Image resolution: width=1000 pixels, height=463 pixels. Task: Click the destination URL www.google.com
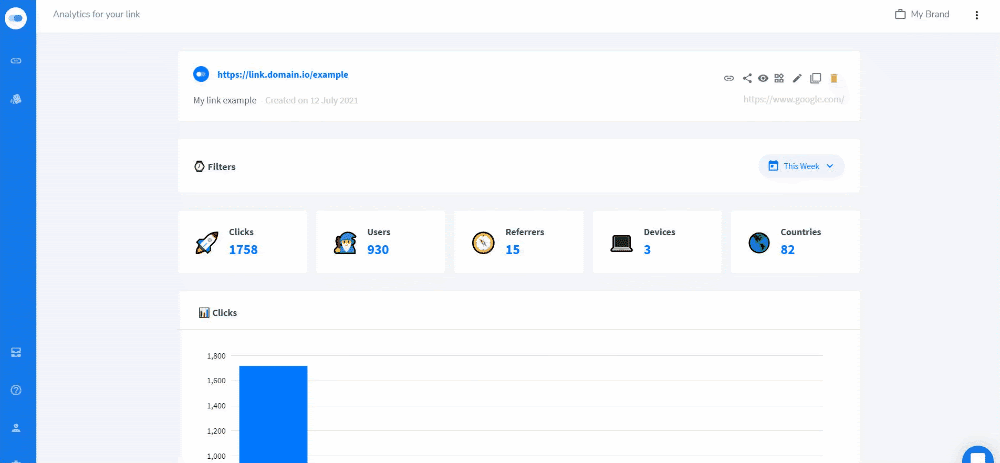pos(793,99)
